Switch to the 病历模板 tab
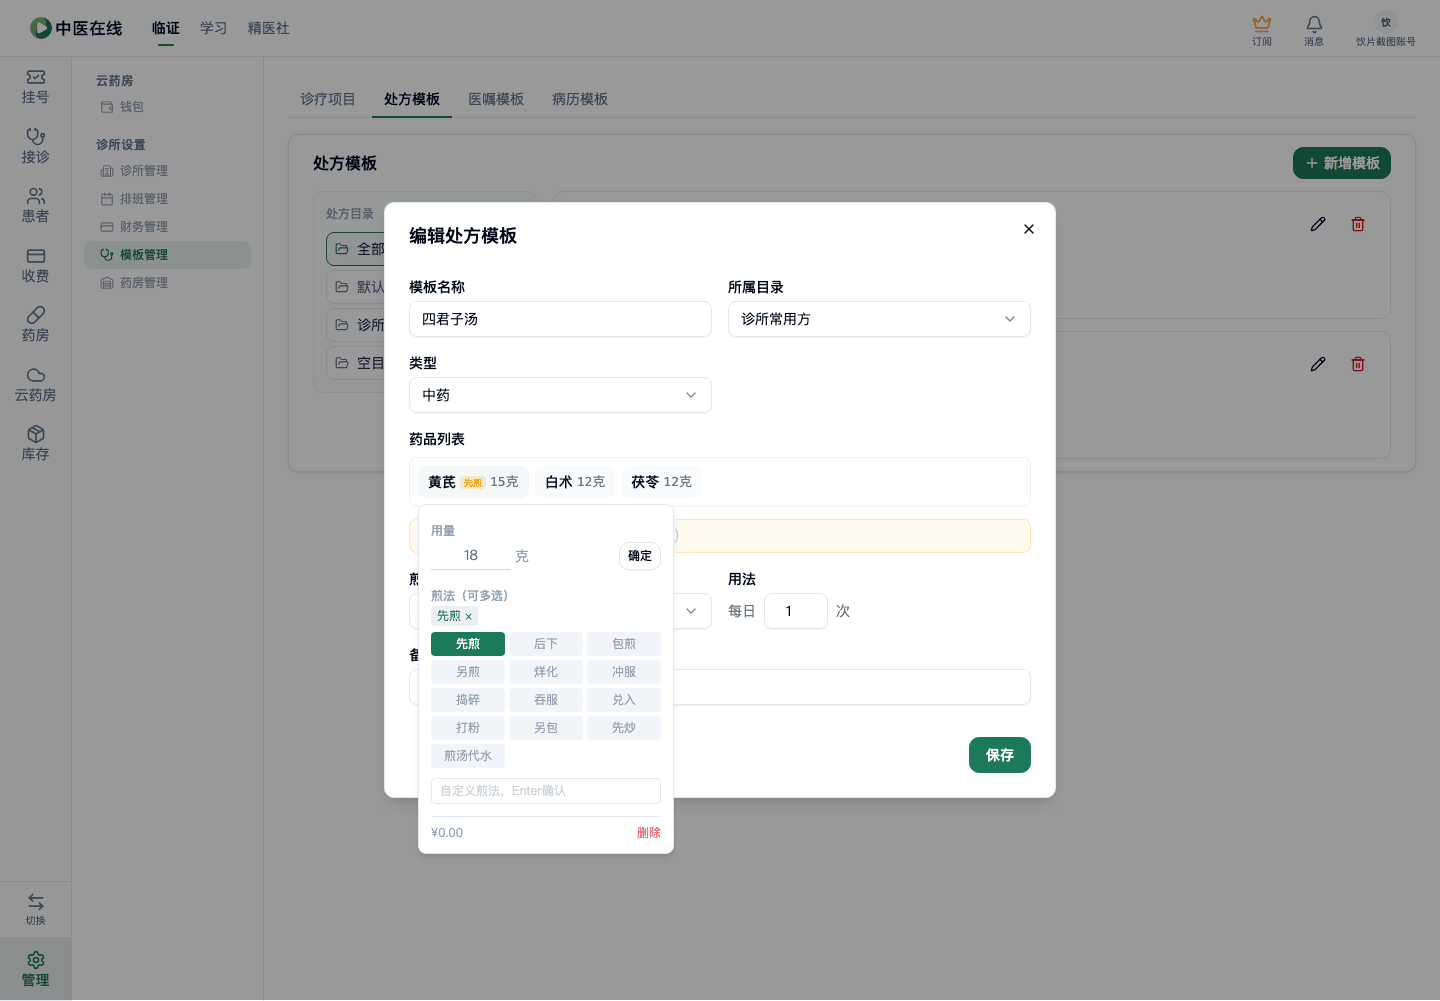This screenshot has width=1440, height=1001. click(x=580, y=99)
